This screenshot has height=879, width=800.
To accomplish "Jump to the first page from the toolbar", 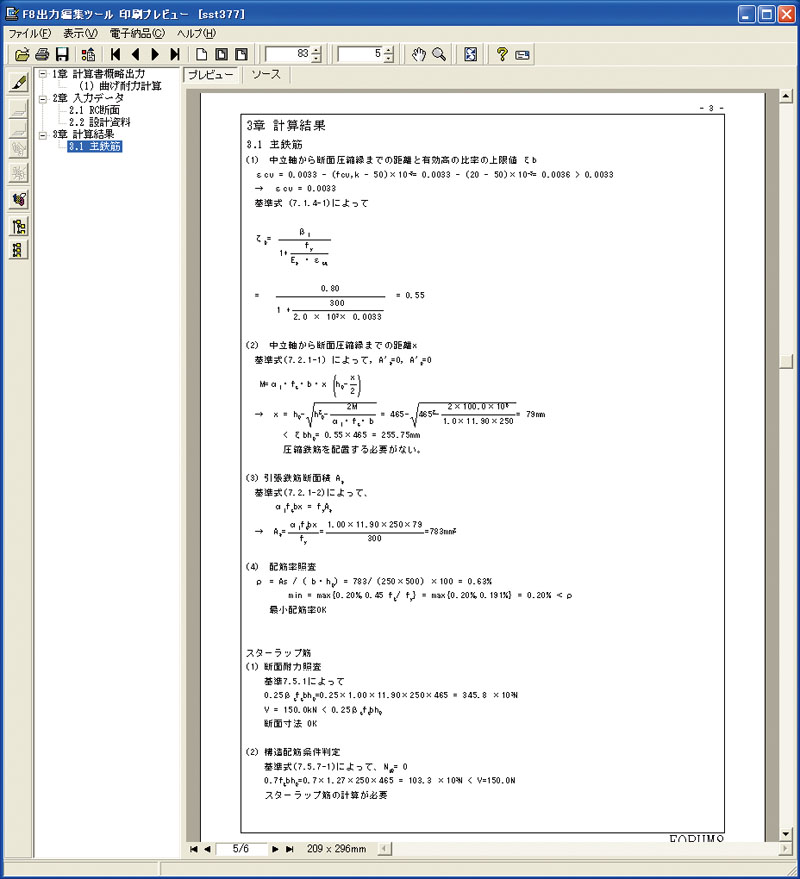I will click(115, 54).
